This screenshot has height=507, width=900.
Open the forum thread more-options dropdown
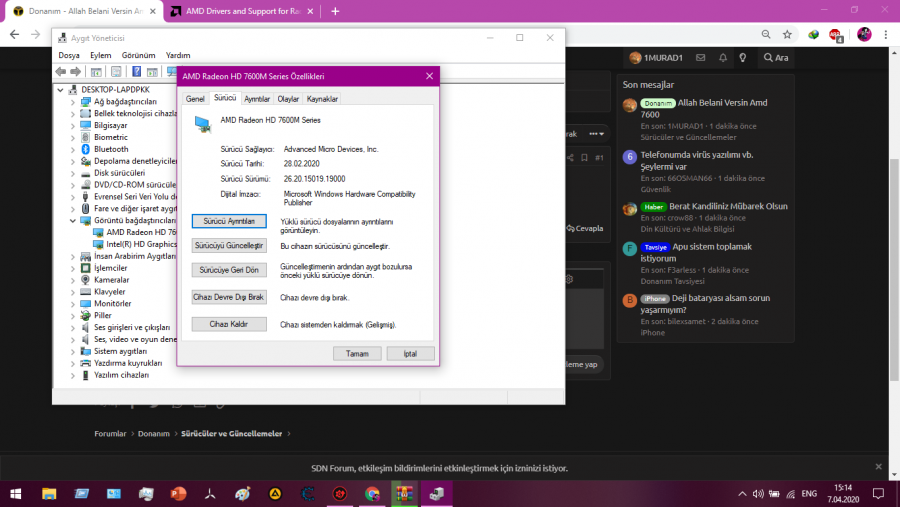596,134
